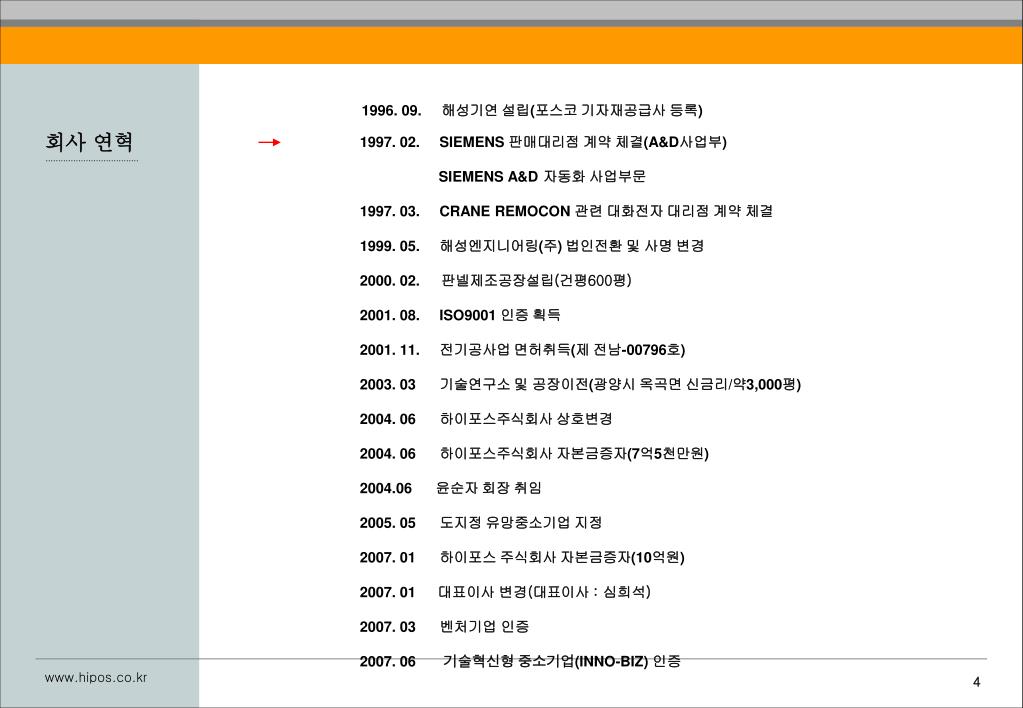Click the date '2005. 05'
Screen dimensions: 1023x708
(388, 523)
